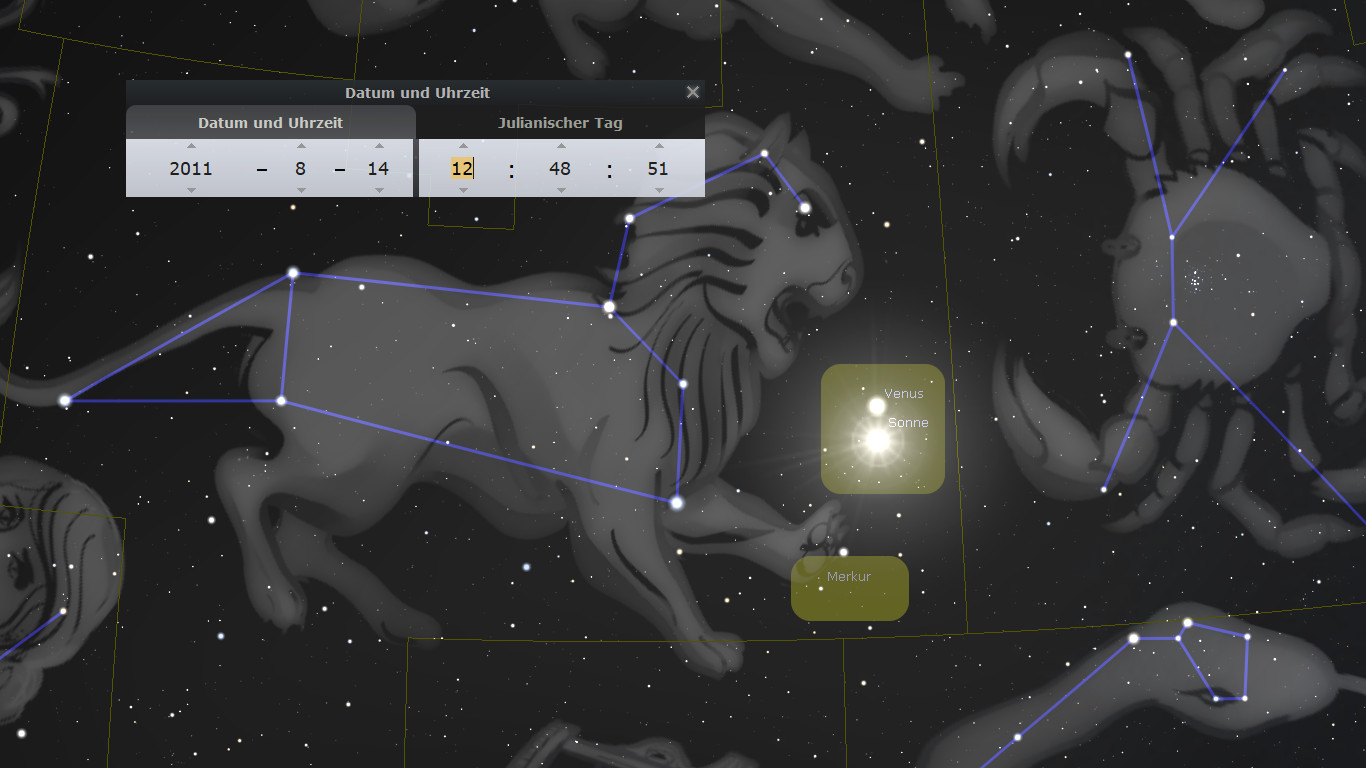
Task: Increase the year 2011 with up arrow
Action: point(191,146)
